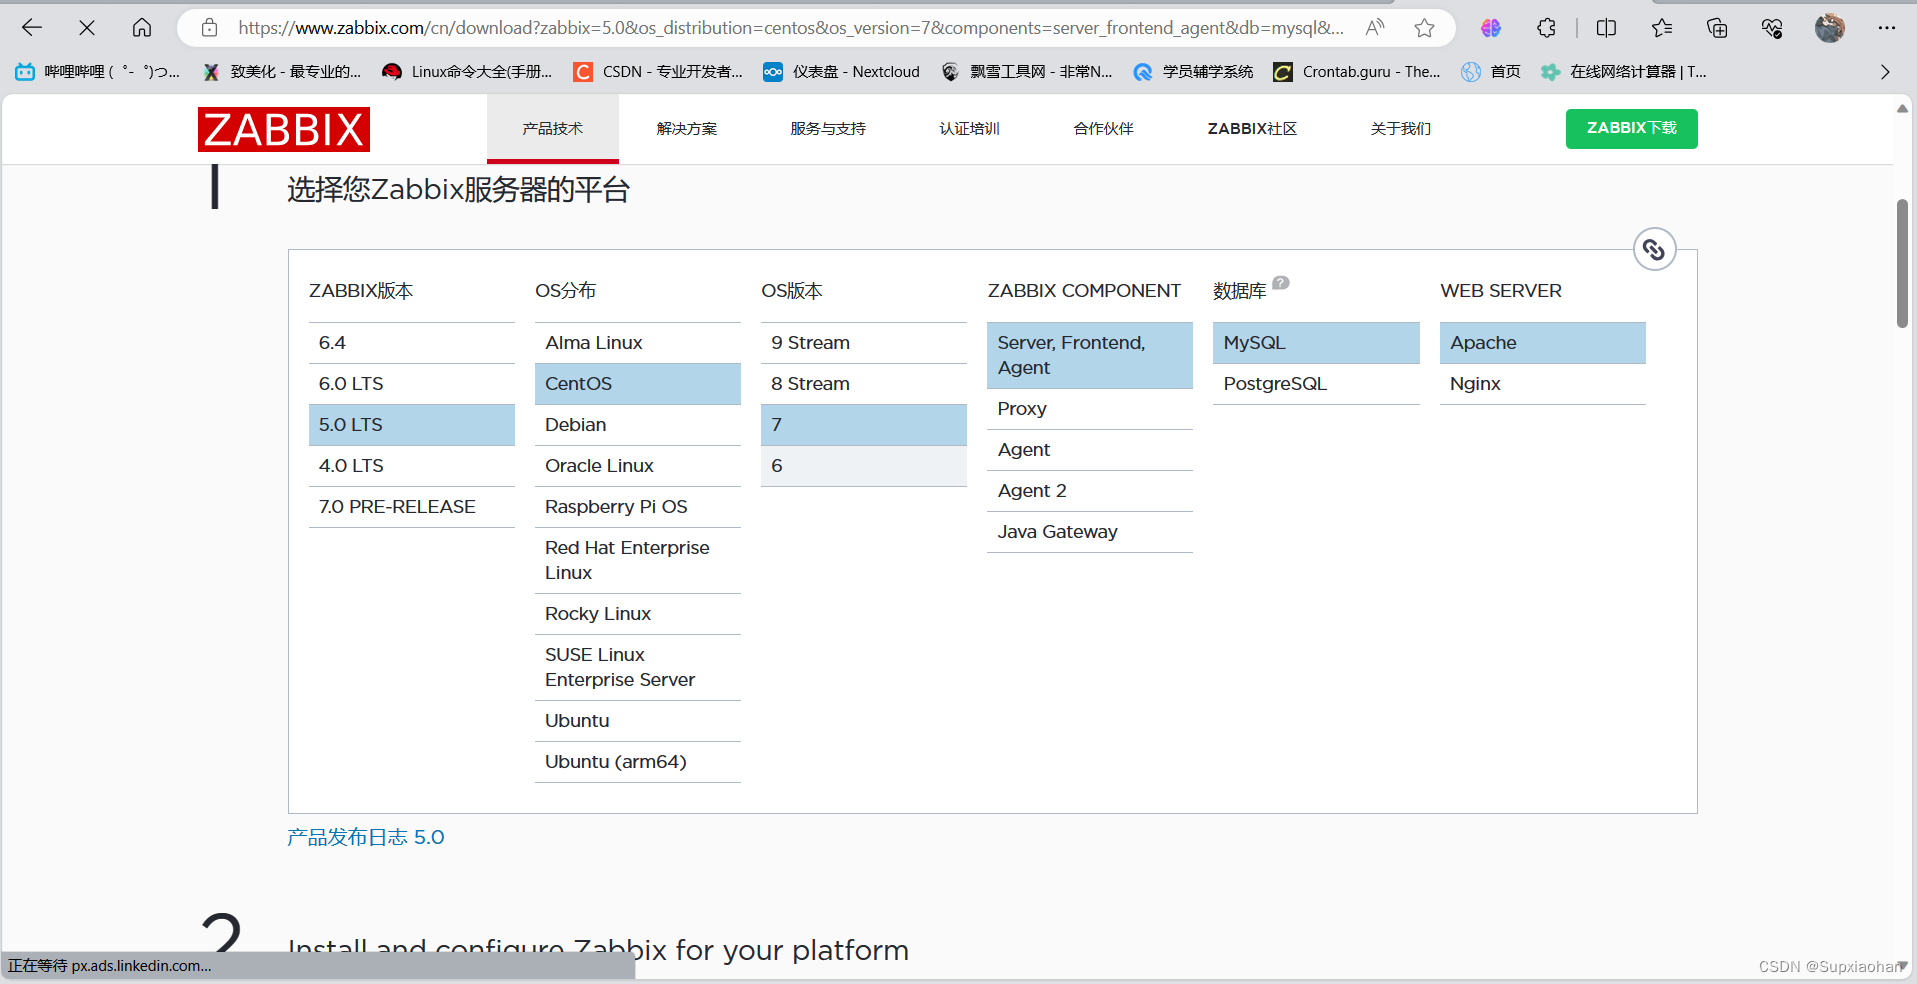The height and width of the screenshot is (984, 1917).
Task: Open 学员辅学系统 bookmark
Action: coord(1193,72)
